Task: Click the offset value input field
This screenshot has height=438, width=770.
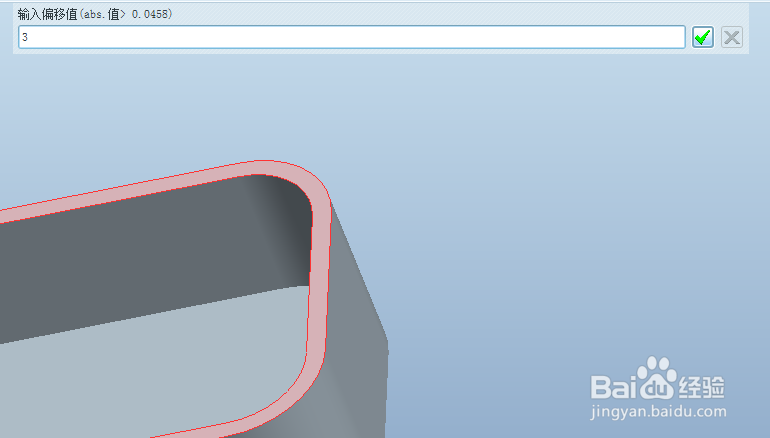Action: [x=352, y=37]
